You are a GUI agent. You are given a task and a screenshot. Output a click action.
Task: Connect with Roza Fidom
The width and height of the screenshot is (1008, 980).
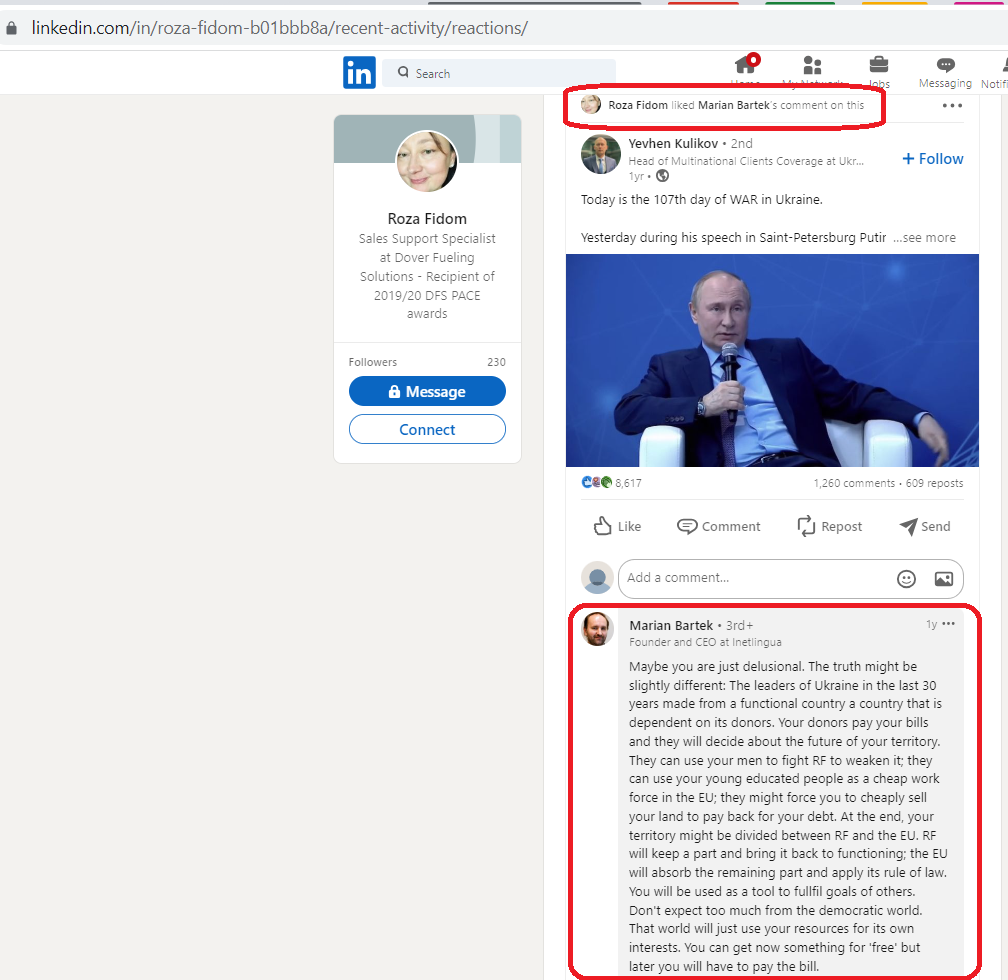(427, 429)
